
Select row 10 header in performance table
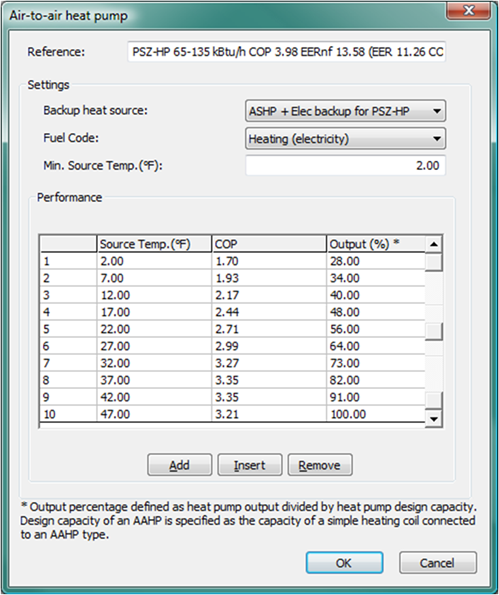pos(68,414)
